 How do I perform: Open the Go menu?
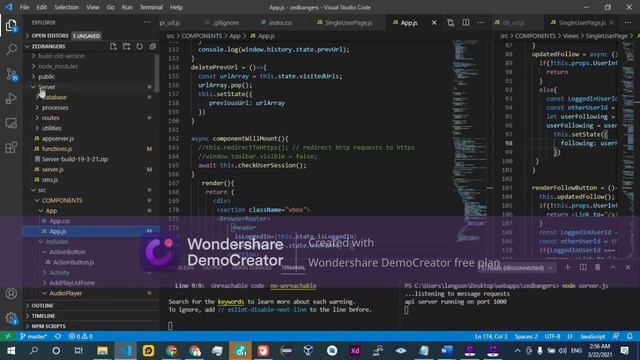pos(110,7)
